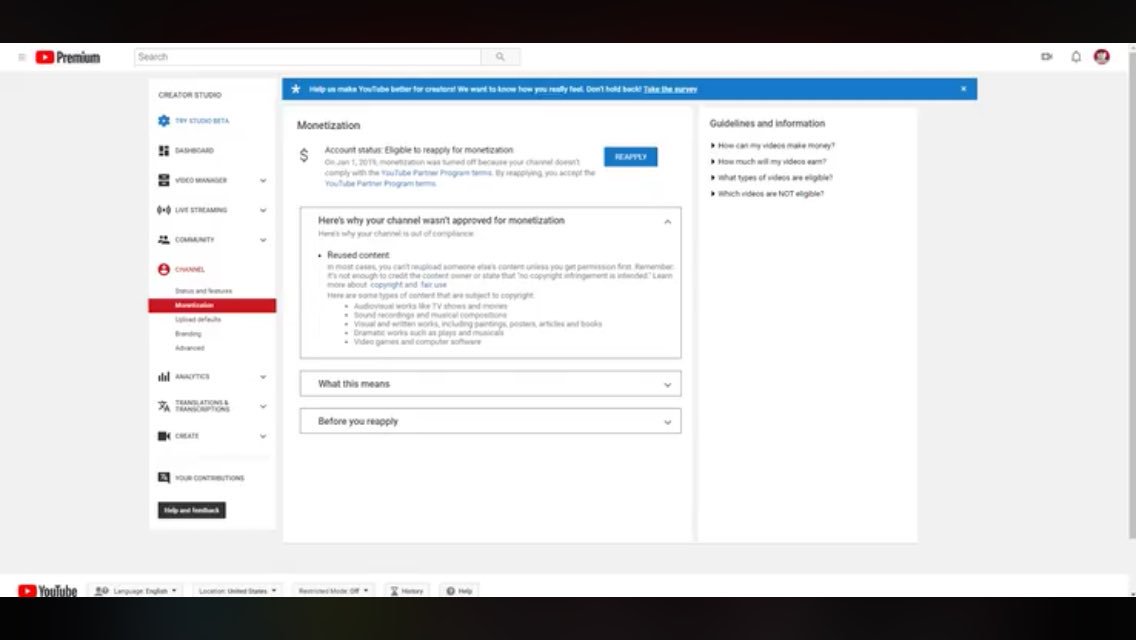The height and width of the screenshot is (640, 1136).
Task: Open 'What types of videos are eligible?'
Action: click(774, 178)
